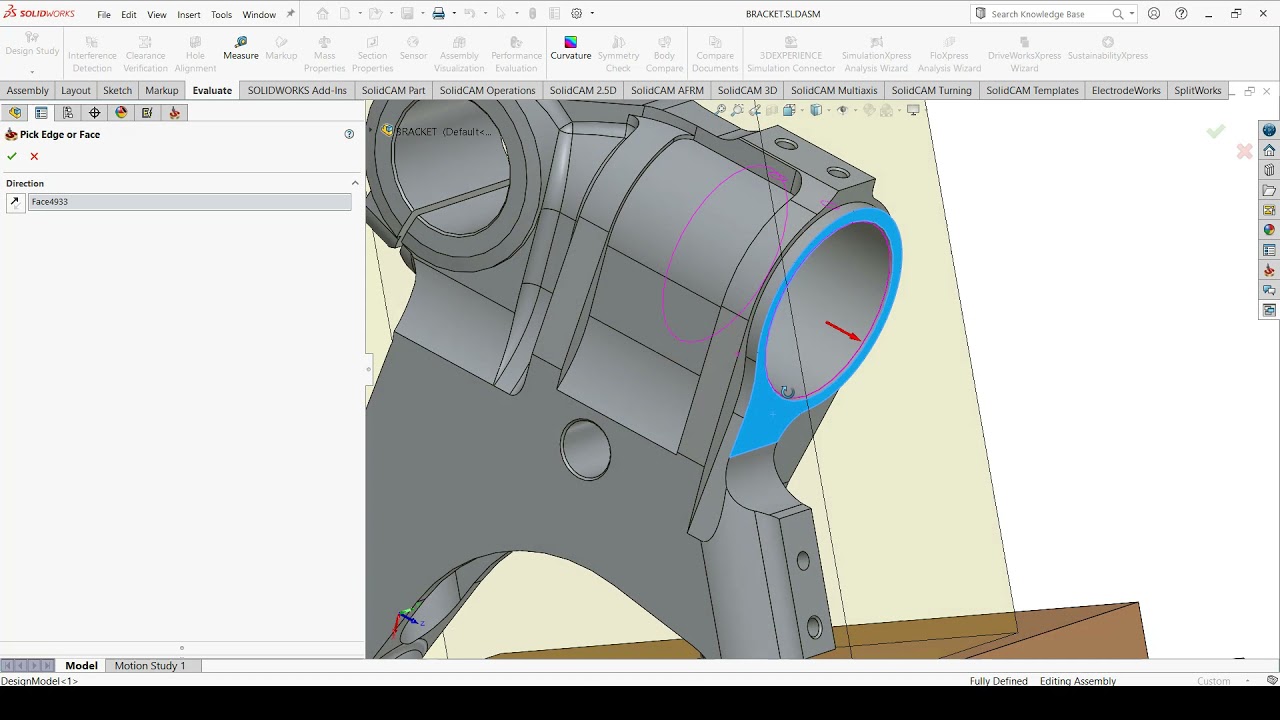
Task: Switch to the Assembly ribbon tab
Action: [x=28, y=90]
